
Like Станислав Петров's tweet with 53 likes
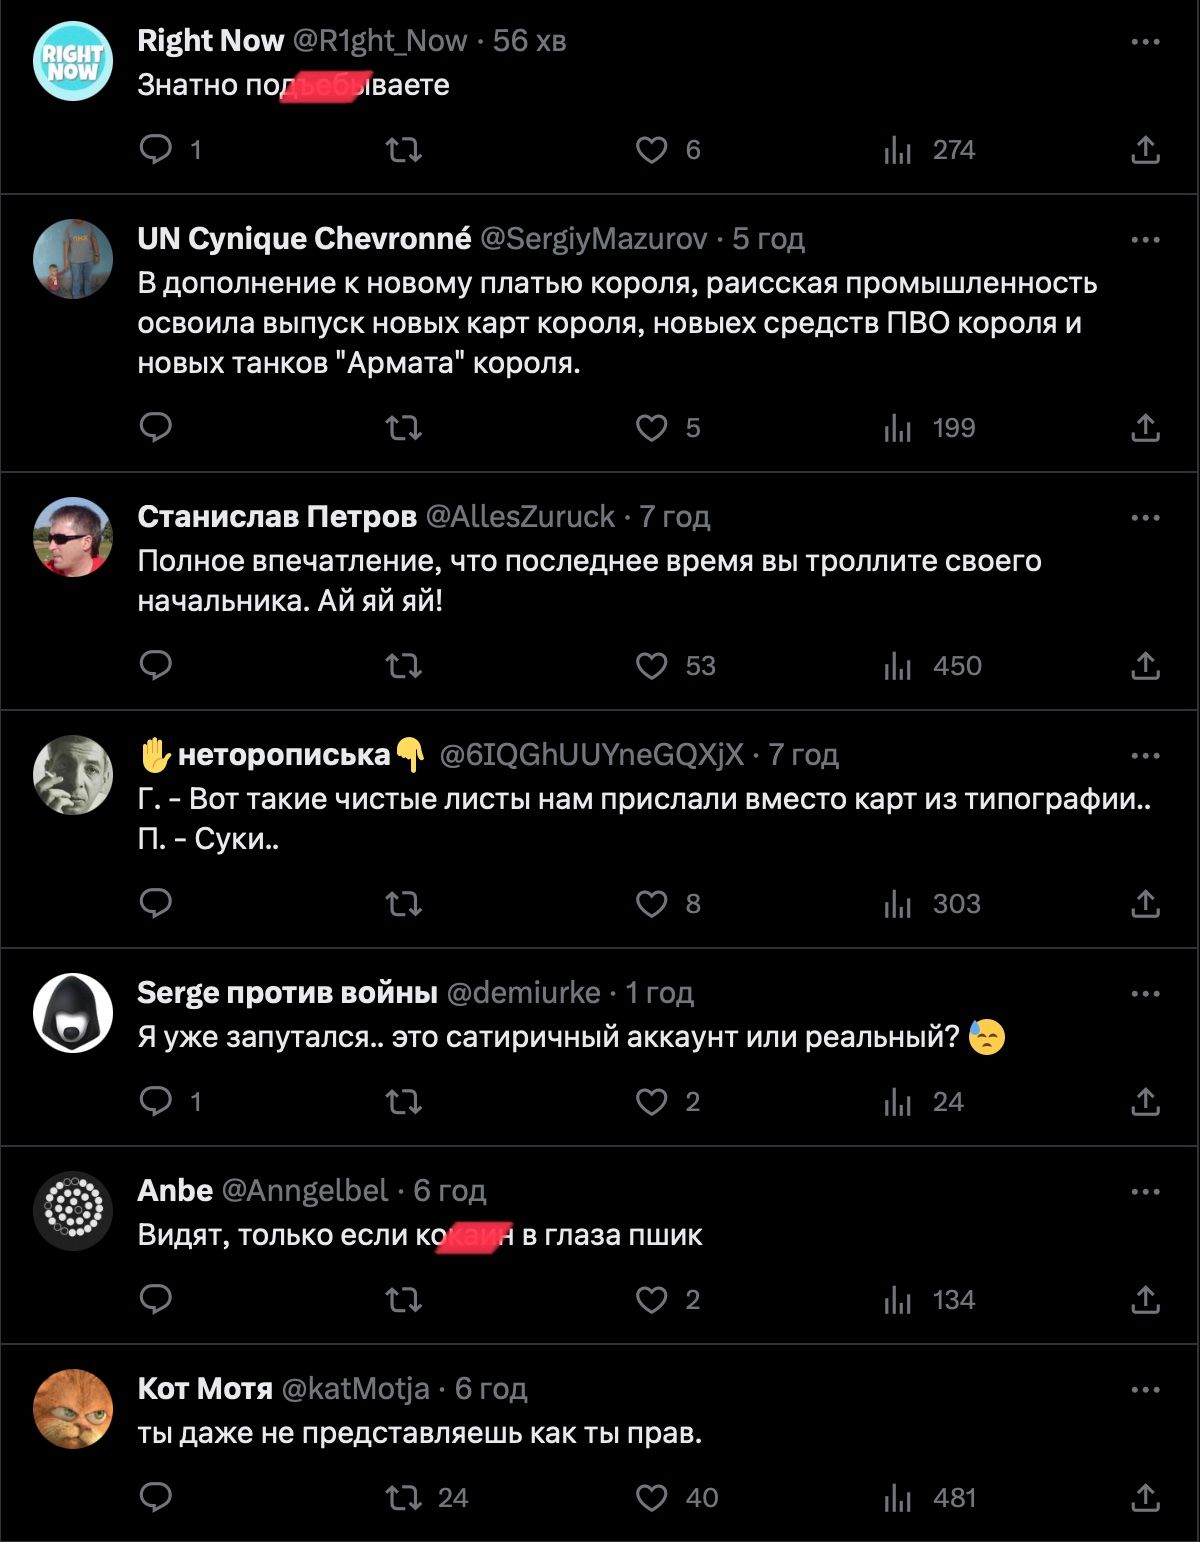point(651,666)
